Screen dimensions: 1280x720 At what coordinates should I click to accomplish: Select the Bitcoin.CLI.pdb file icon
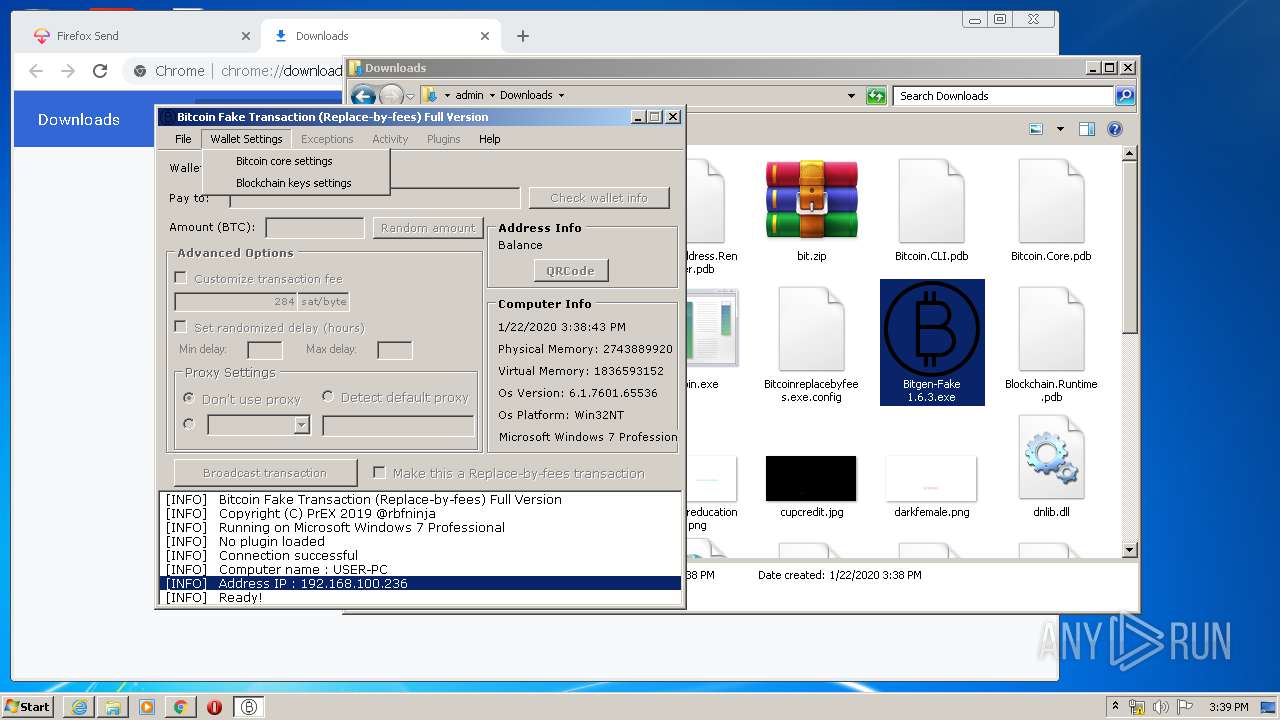click(x=931, y=200)
